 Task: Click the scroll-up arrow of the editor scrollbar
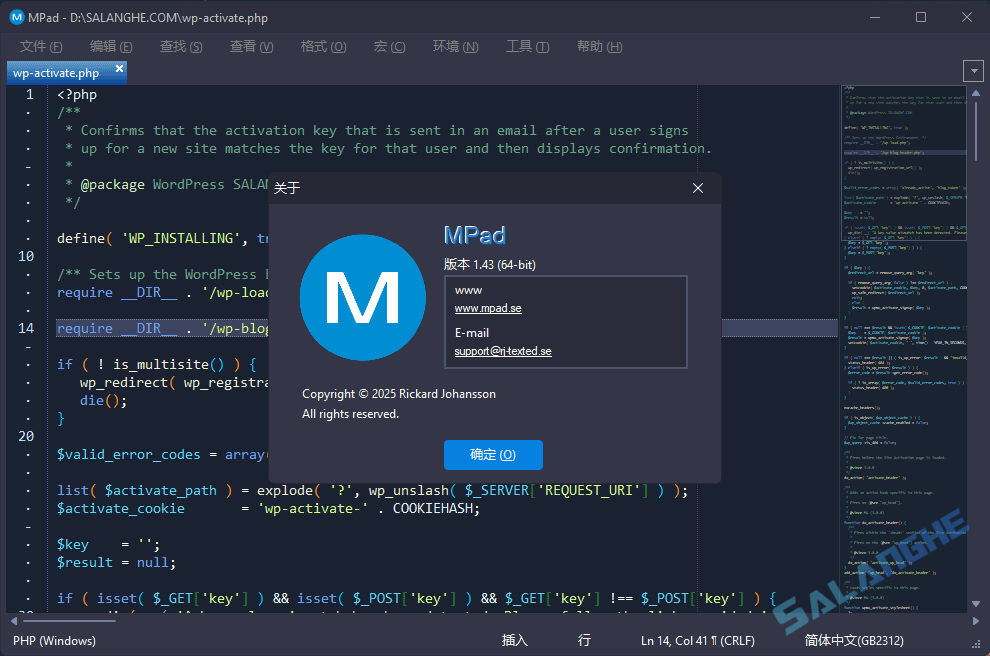(x=975, y=93)
